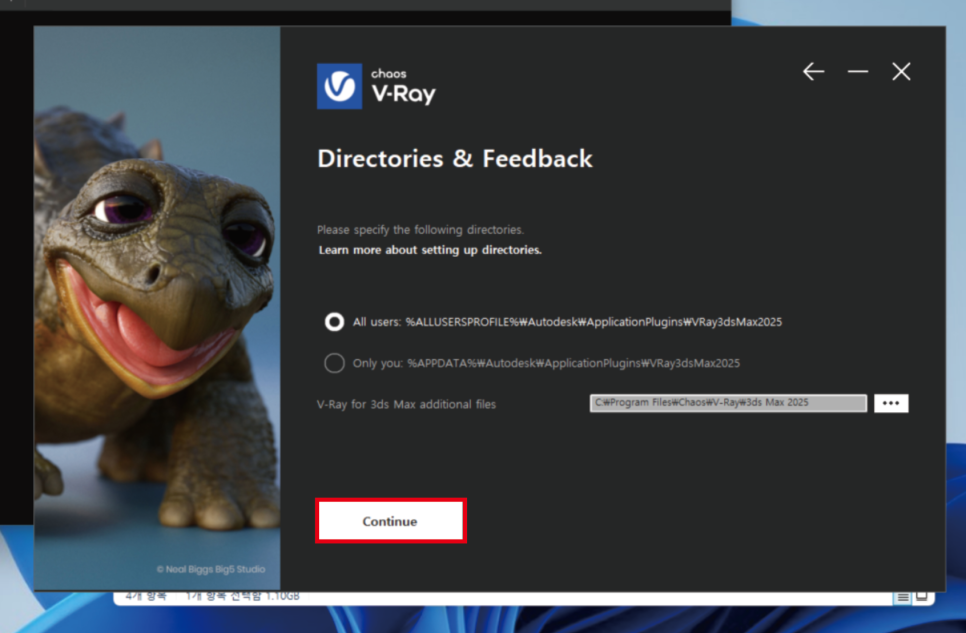Select the All users install option

[335, 322]
